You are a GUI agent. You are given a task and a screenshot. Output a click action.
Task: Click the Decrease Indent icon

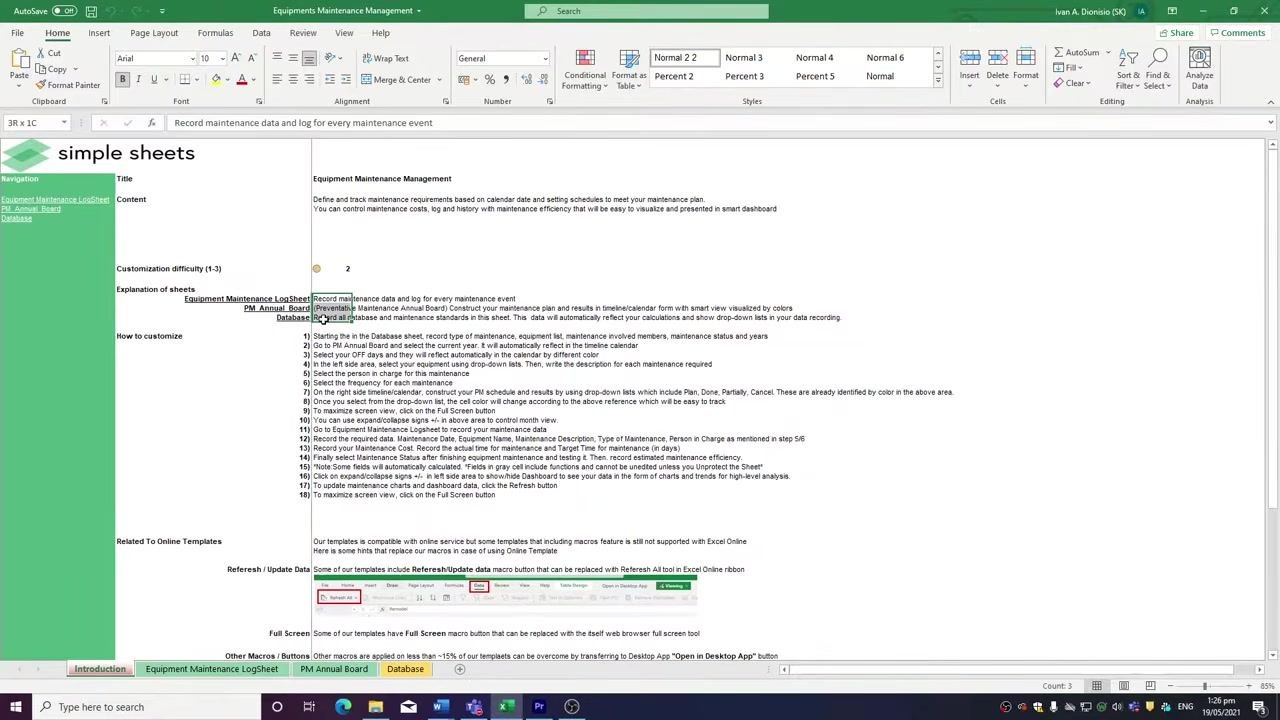(330, 80)
